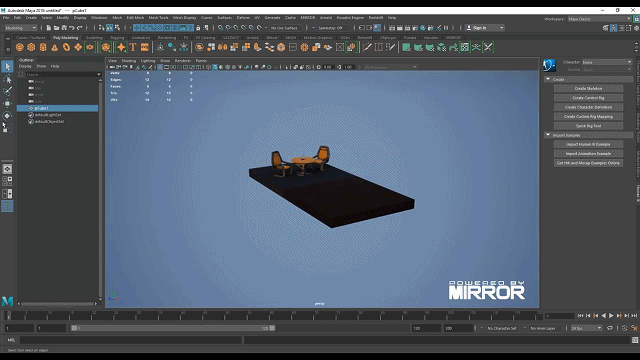Create a polygon cone from the shelf
640x360 pixels.
pyautogui.click(x=55, y=47)
